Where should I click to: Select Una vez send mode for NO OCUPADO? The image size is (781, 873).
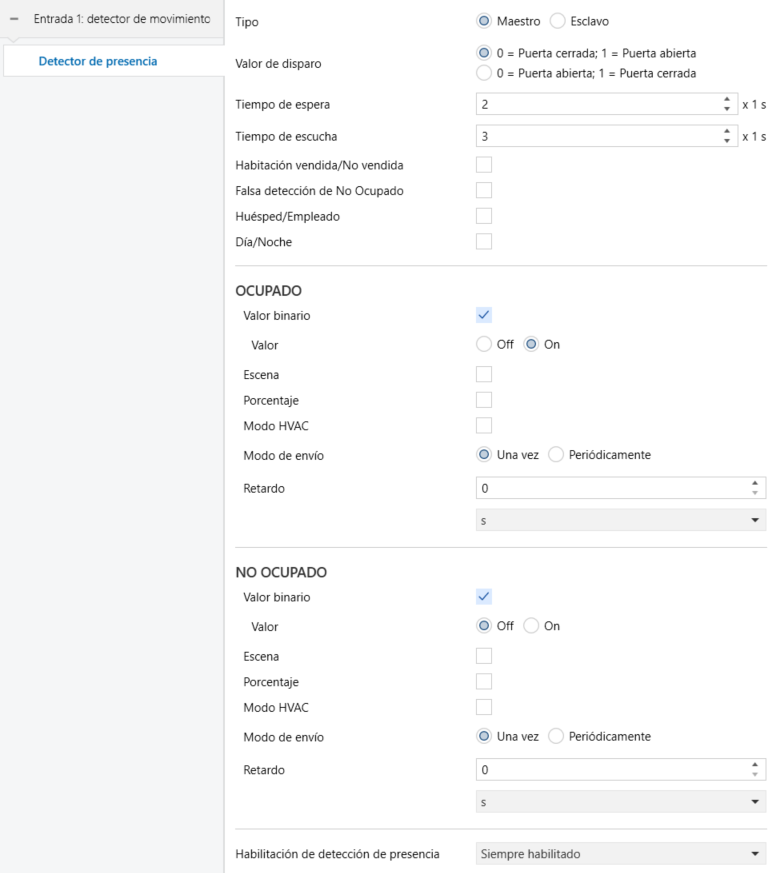(484, 736)
